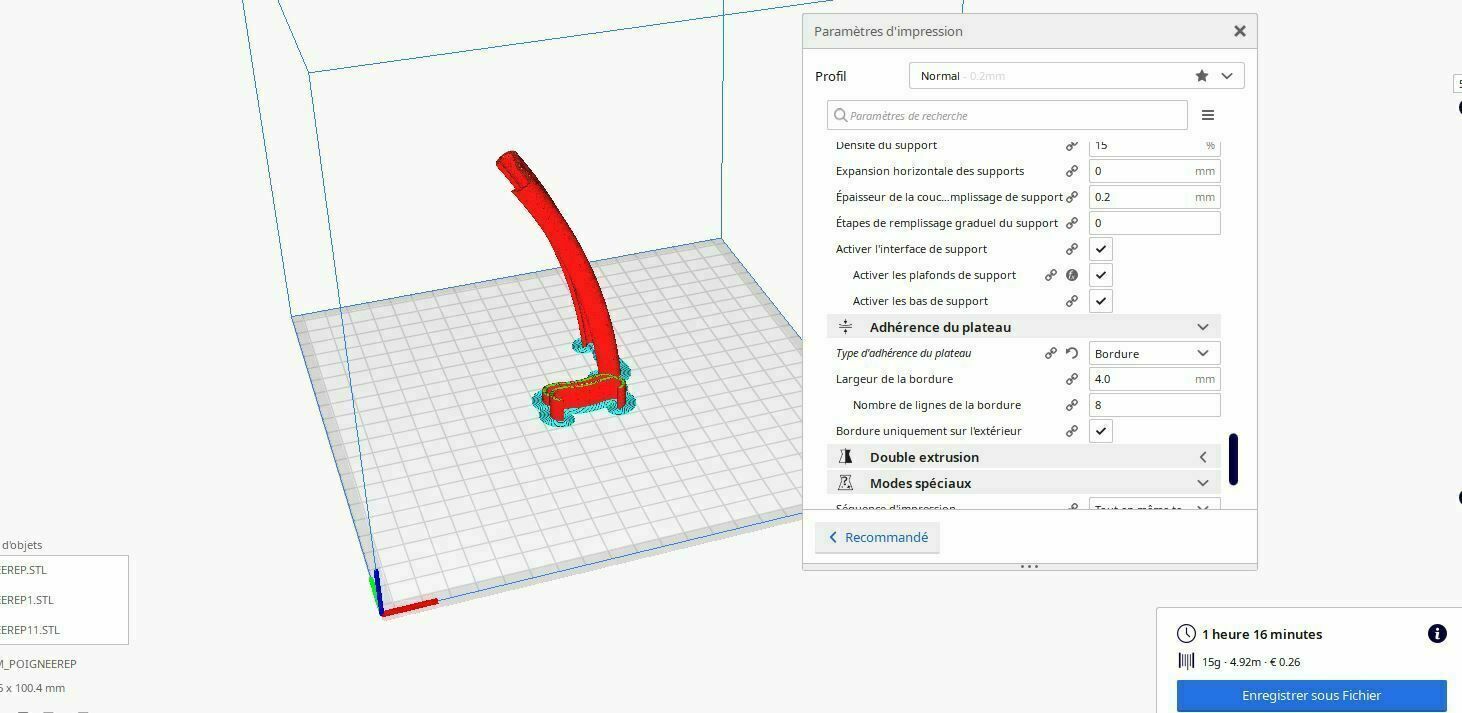Click the 'Paramètres d'impression' panel title
The image size is (1462, 713).
888,31
